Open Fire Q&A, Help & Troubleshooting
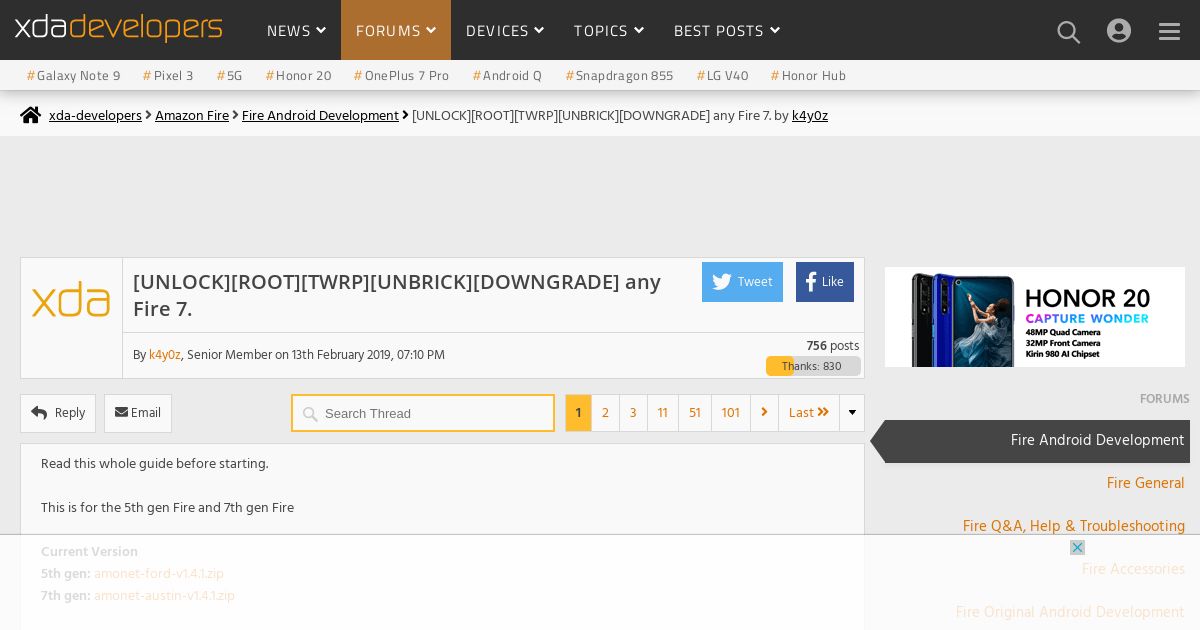1200x630 pixels. pos(1074,526)
